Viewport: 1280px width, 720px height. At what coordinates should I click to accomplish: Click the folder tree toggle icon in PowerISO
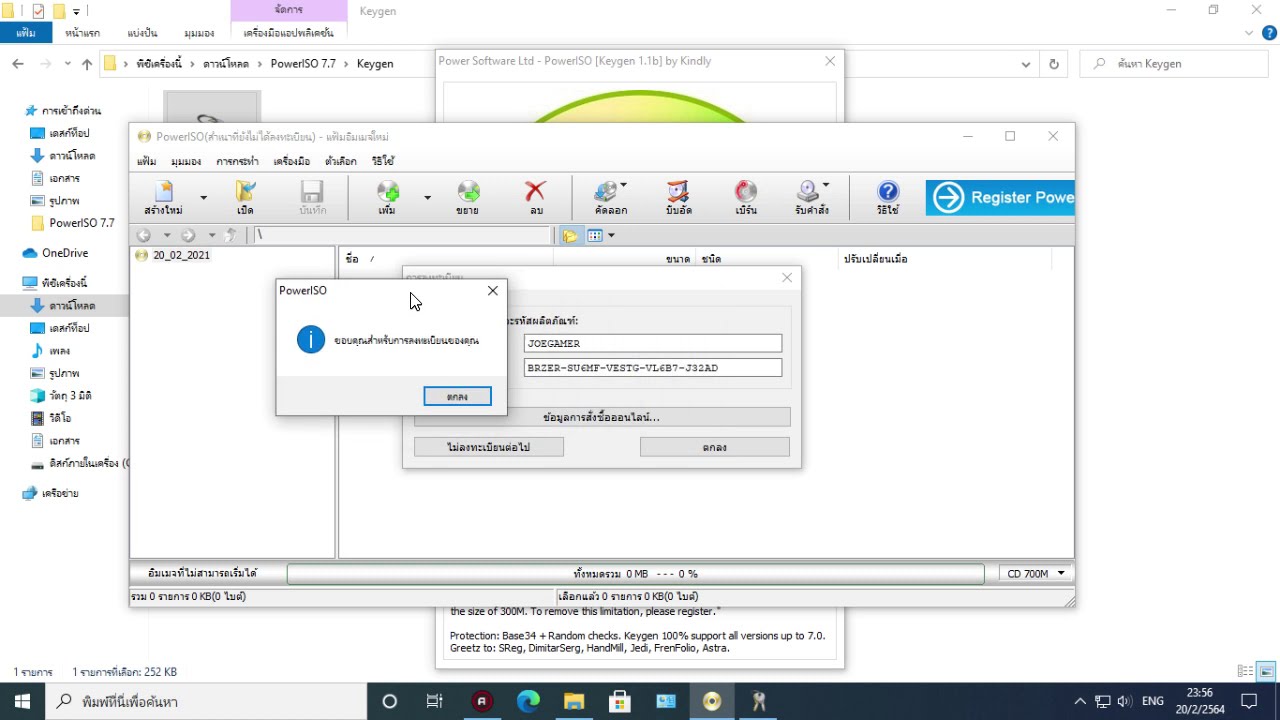[x=570, y=236]
